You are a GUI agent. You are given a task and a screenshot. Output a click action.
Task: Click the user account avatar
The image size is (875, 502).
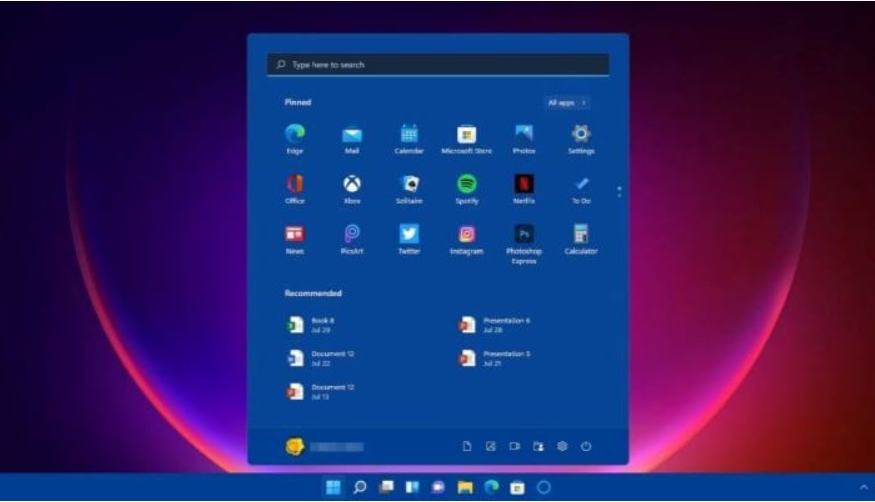pyautogui.click(x=295, y=446)
